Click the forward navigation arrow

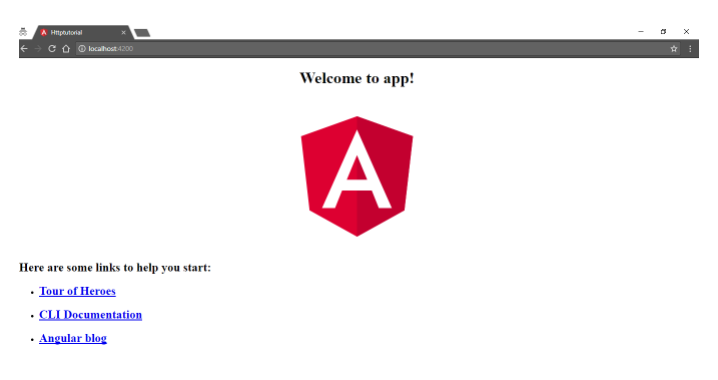(x=38, y=49)
